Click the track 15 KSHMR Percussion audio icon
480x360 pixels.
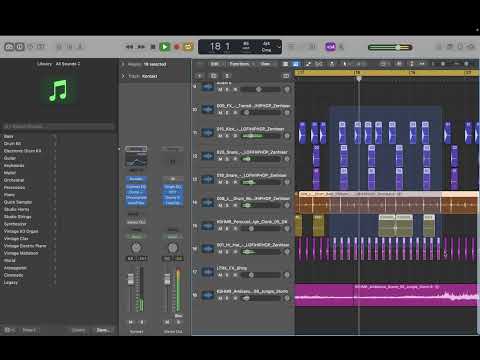(x=207, y=226)
